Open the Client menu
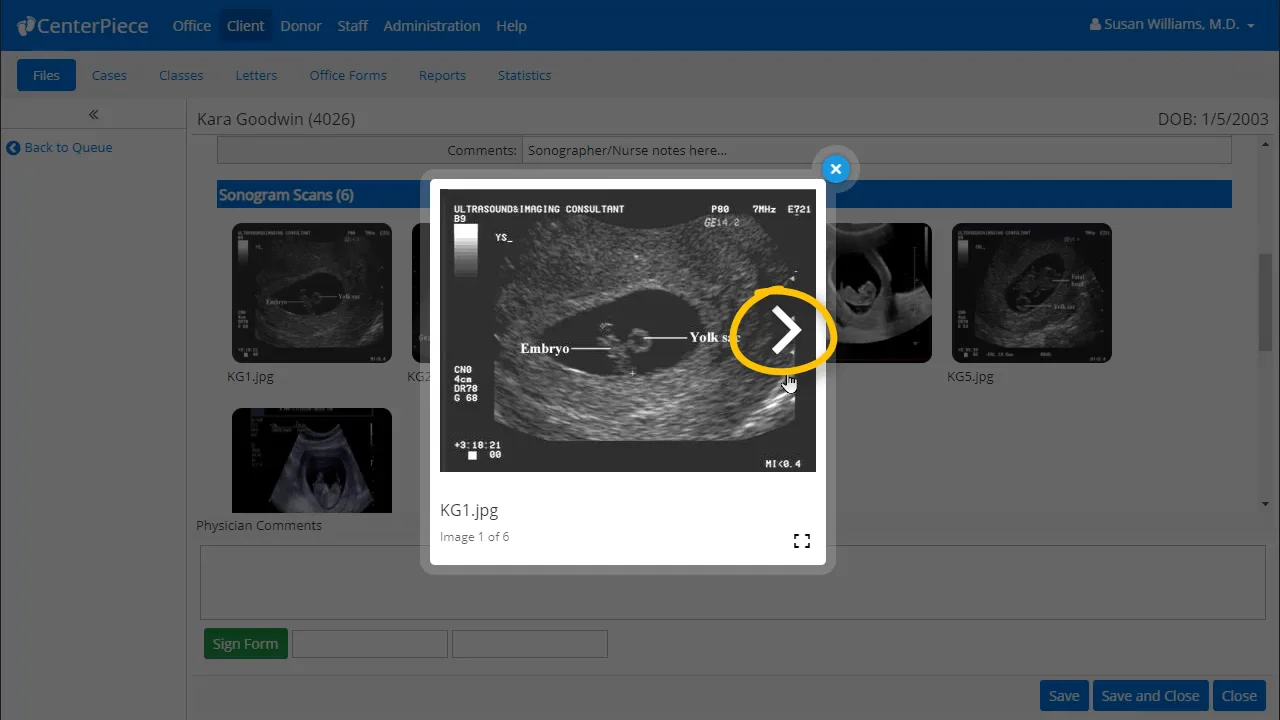 tap(245, 26)
